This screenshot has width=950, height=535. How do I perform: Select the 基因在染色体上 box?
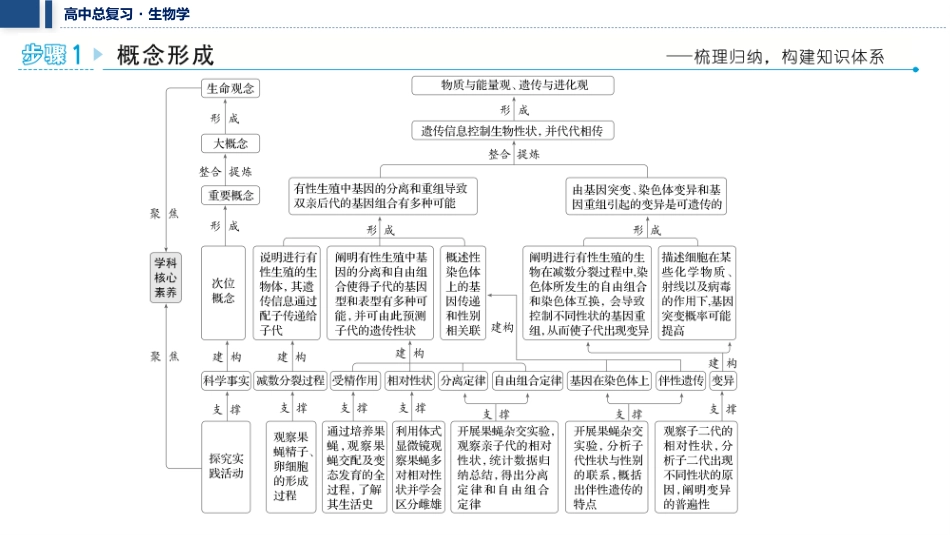pos(610,380)
